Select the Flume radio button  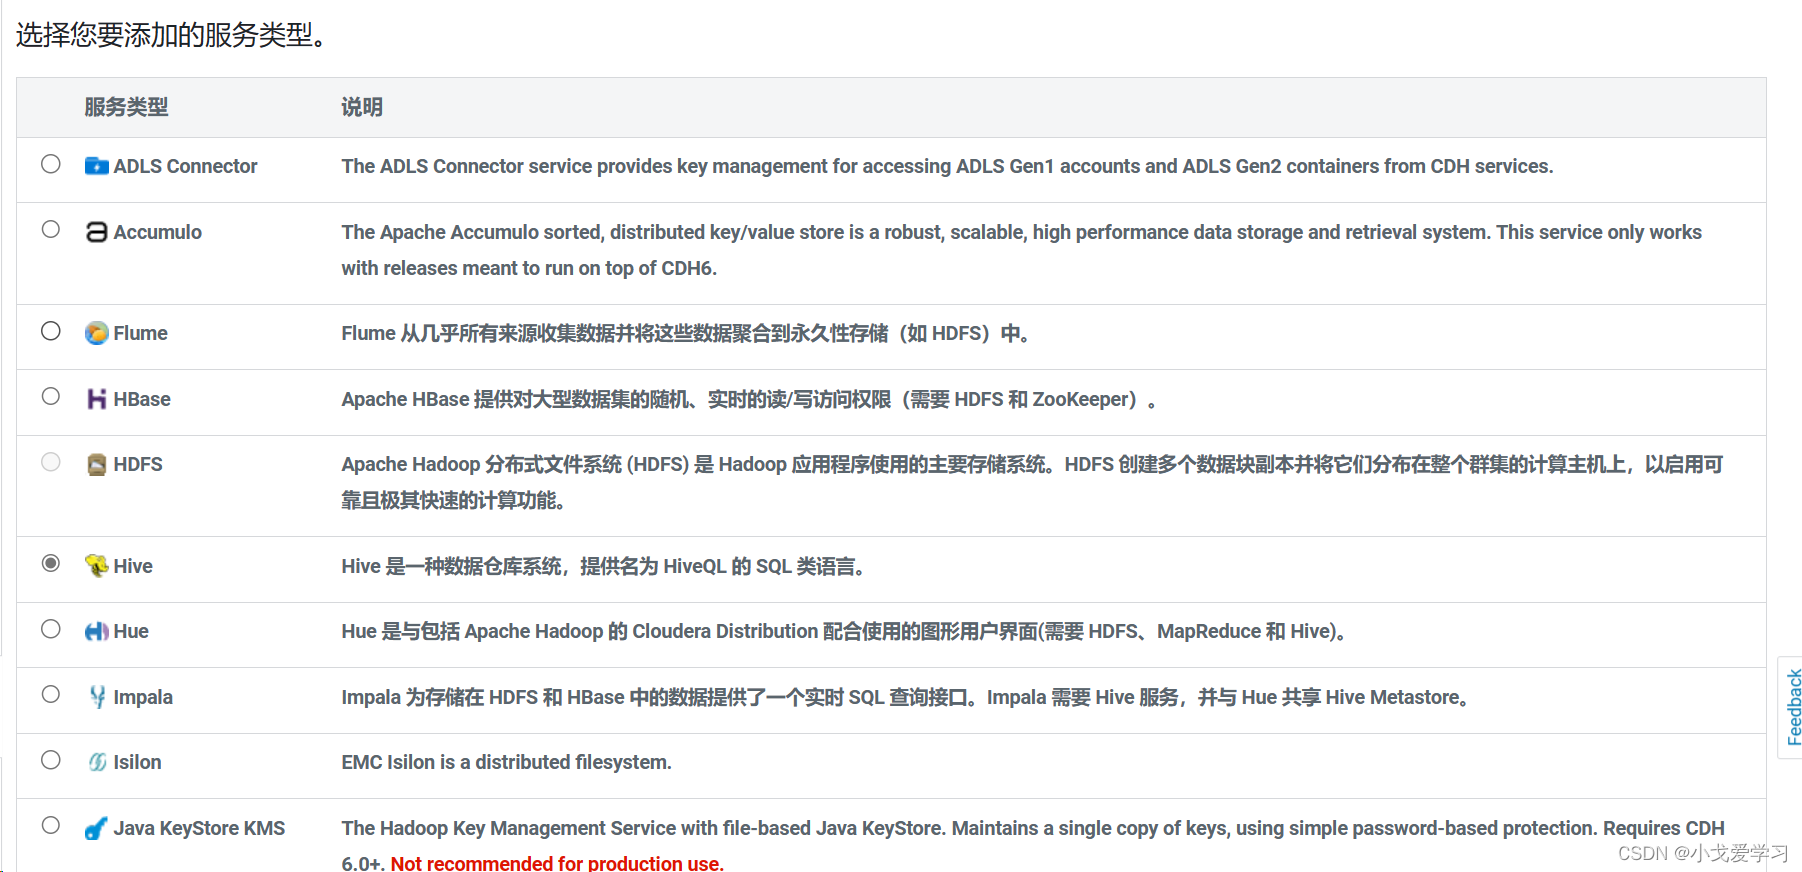pos(51,331)
